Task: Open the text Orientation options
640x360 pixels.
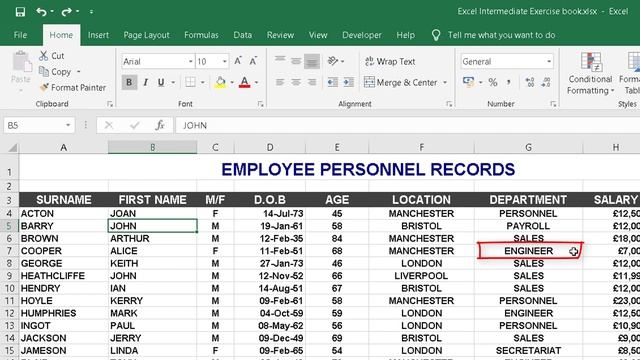Action: pyautogui.click(x=336, y=61)
